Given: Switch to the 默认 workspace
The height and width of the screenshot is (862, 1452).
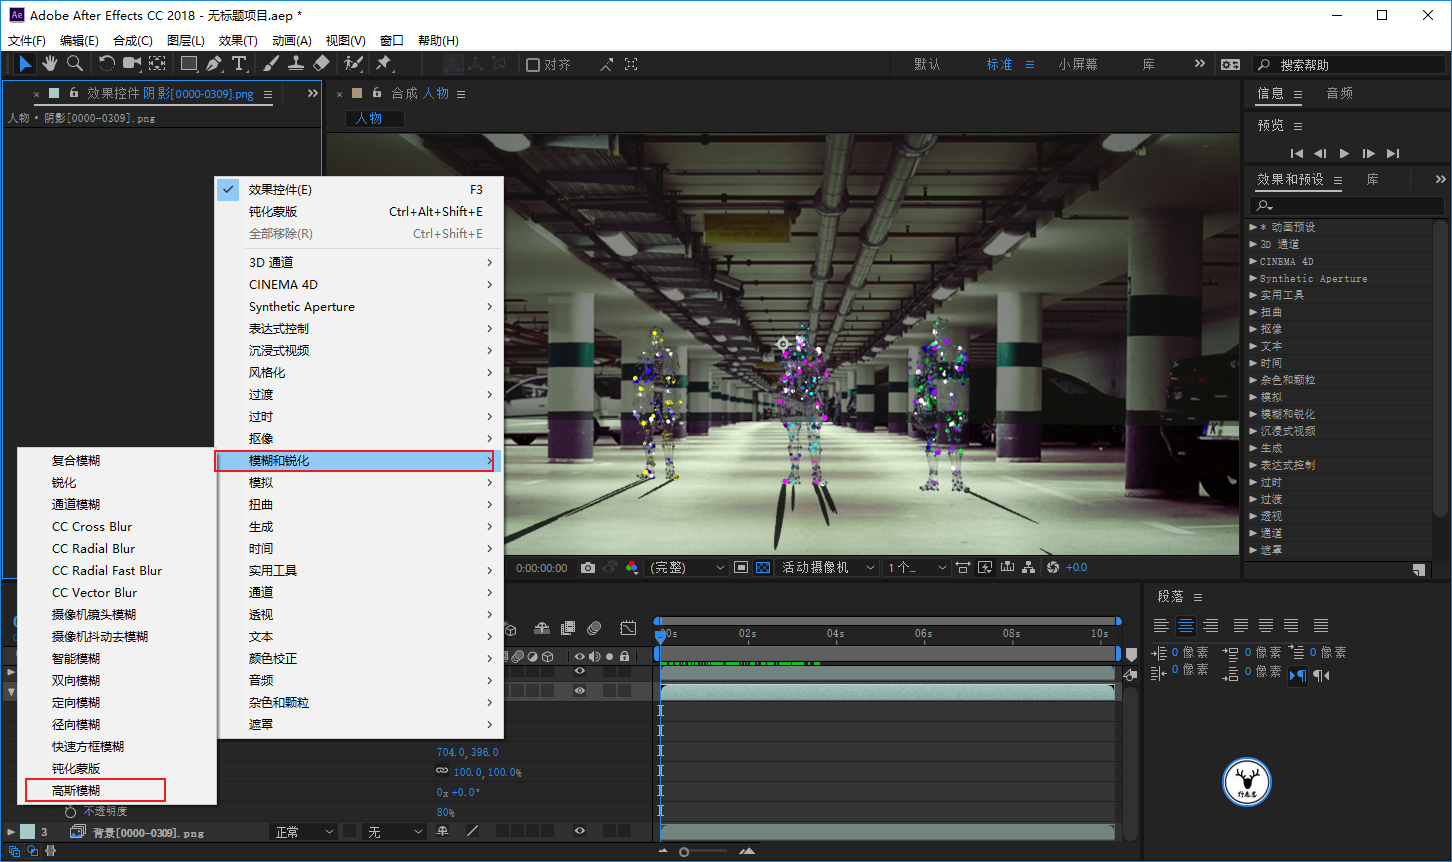Looking at the screenshot, I should 927,64.
